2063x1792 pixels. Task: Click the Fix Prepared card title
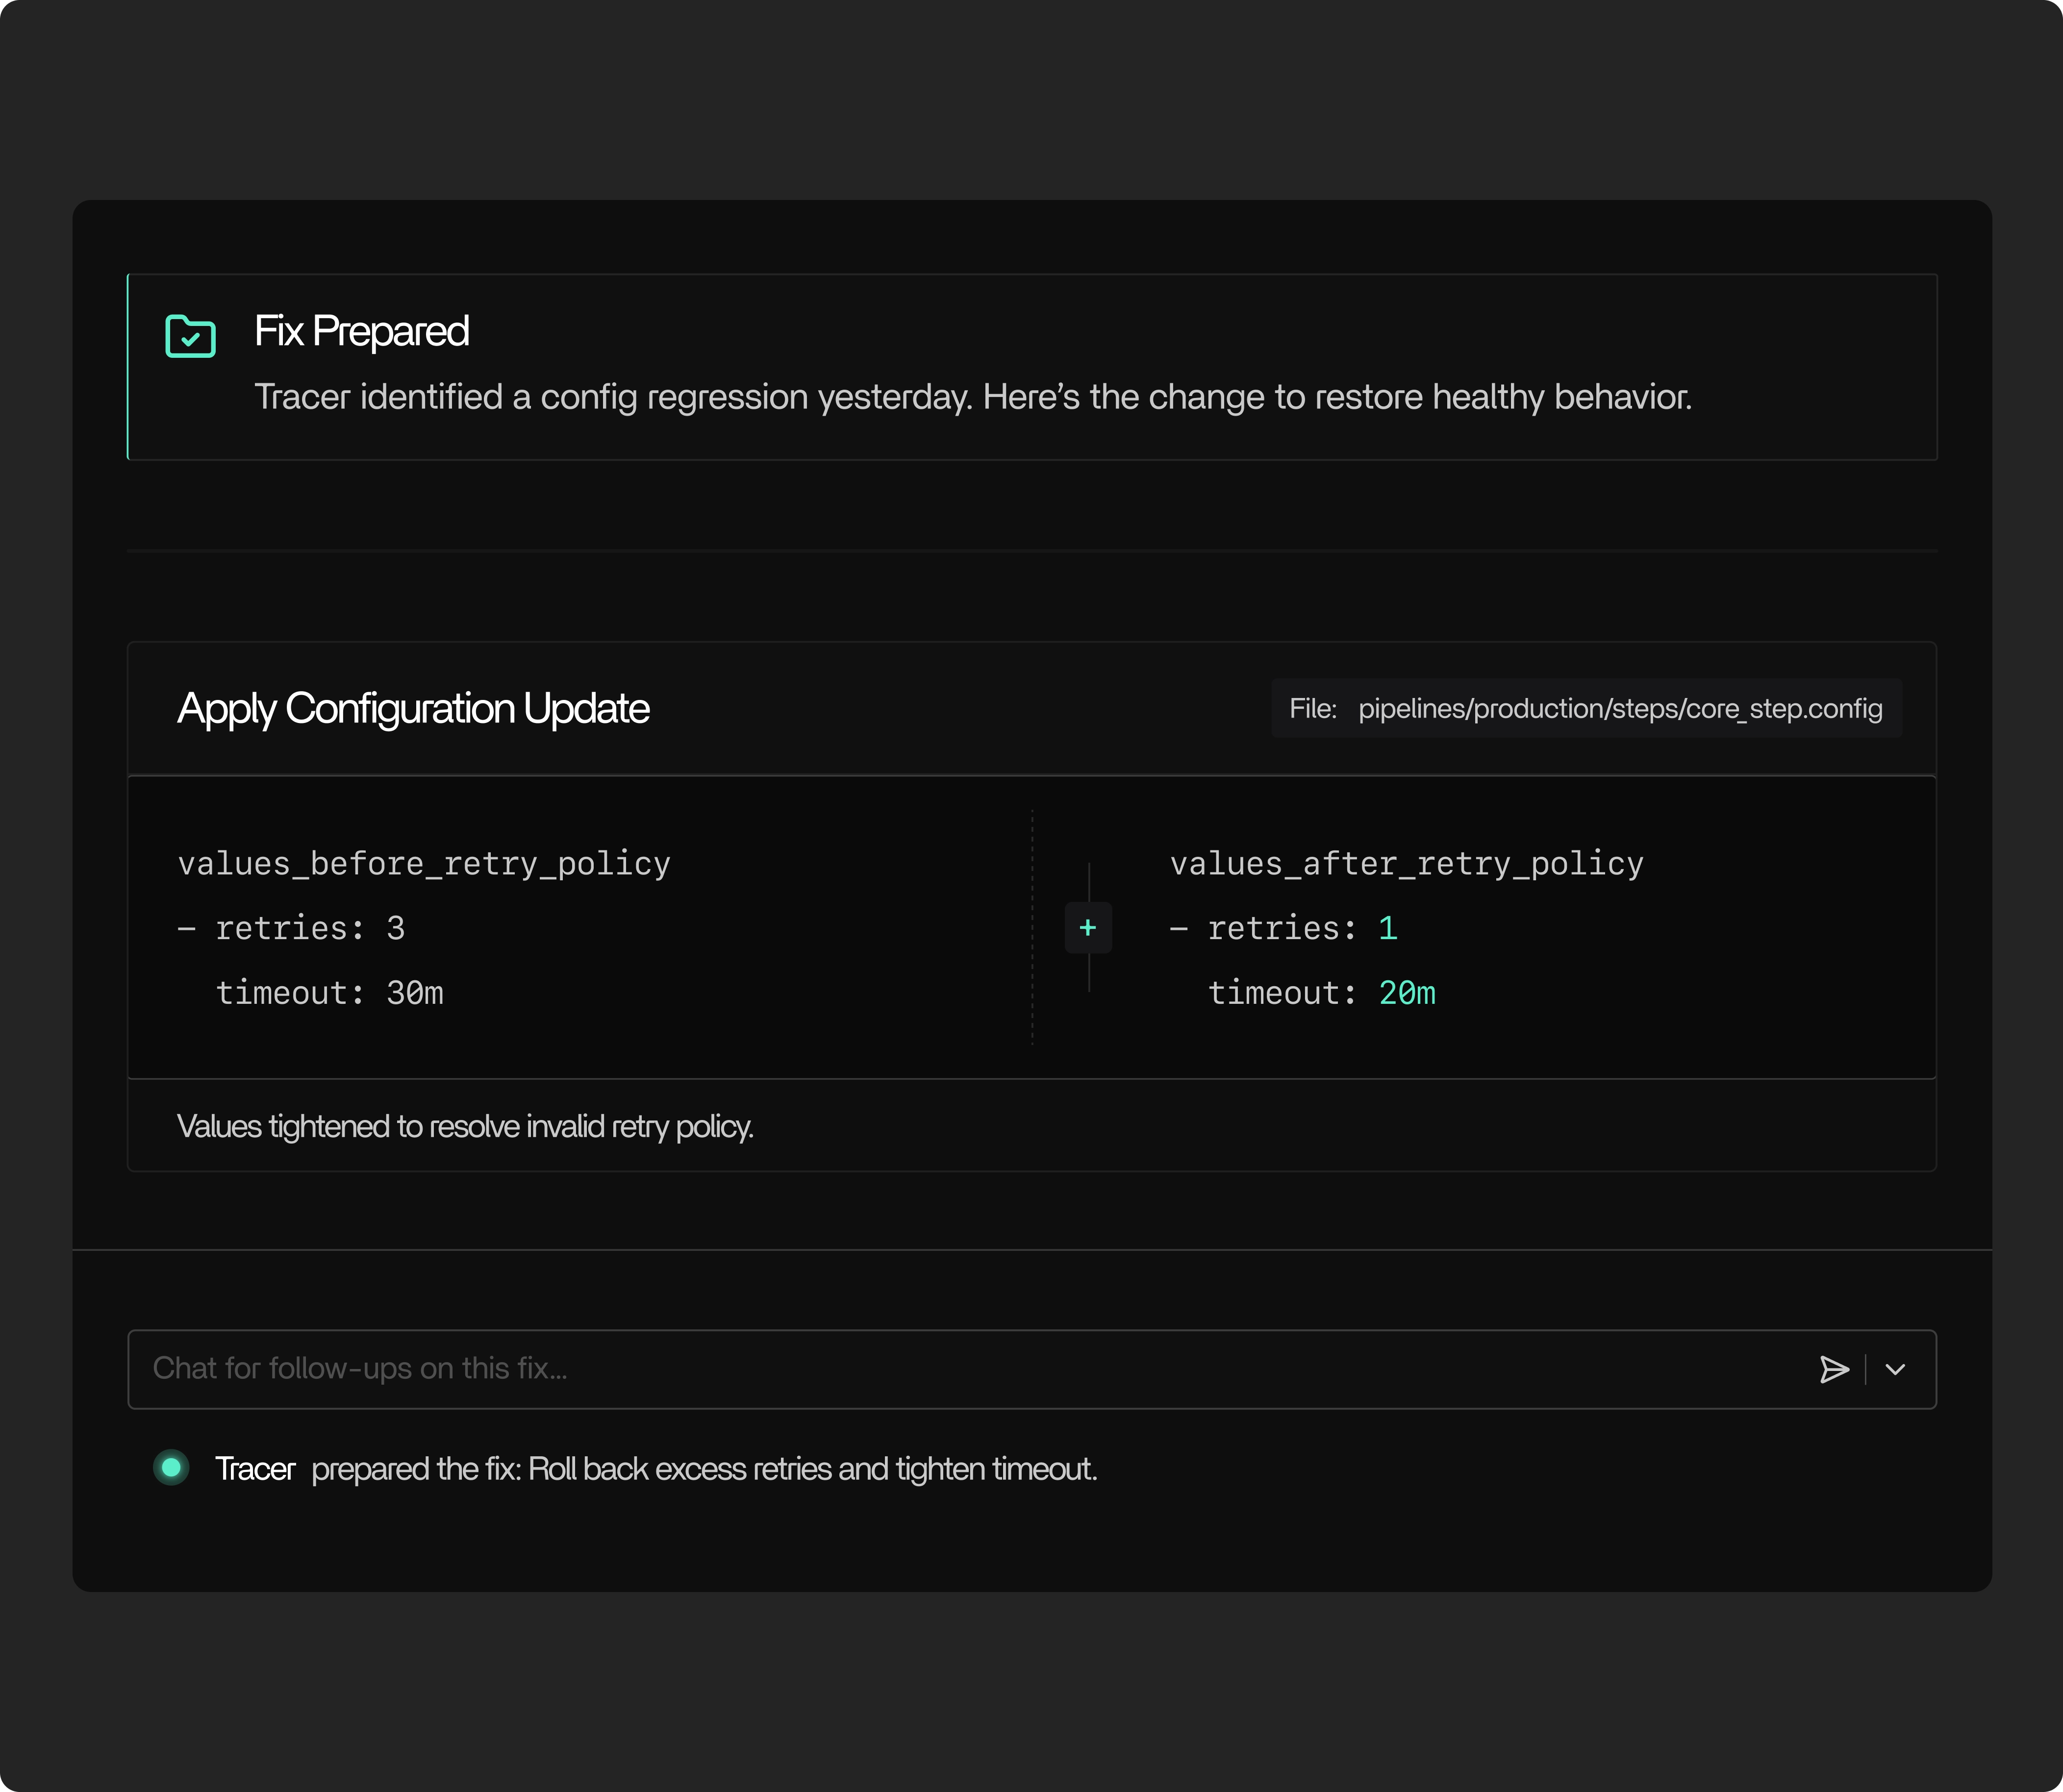pyautogui.click(x=362, y=330)
